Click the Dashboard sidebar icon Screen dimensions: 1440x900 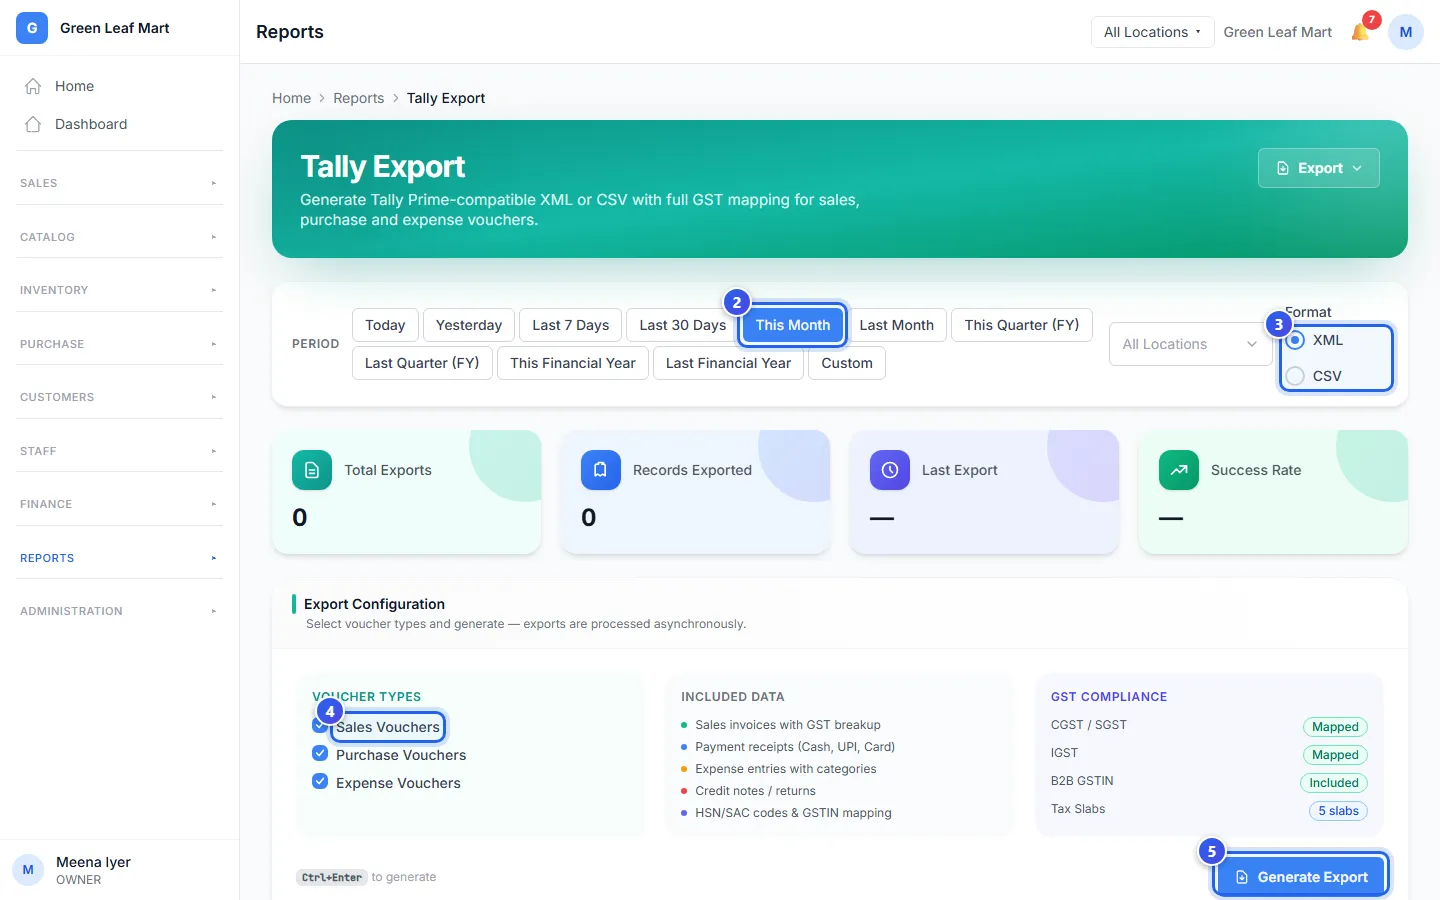tap(33, 124)
